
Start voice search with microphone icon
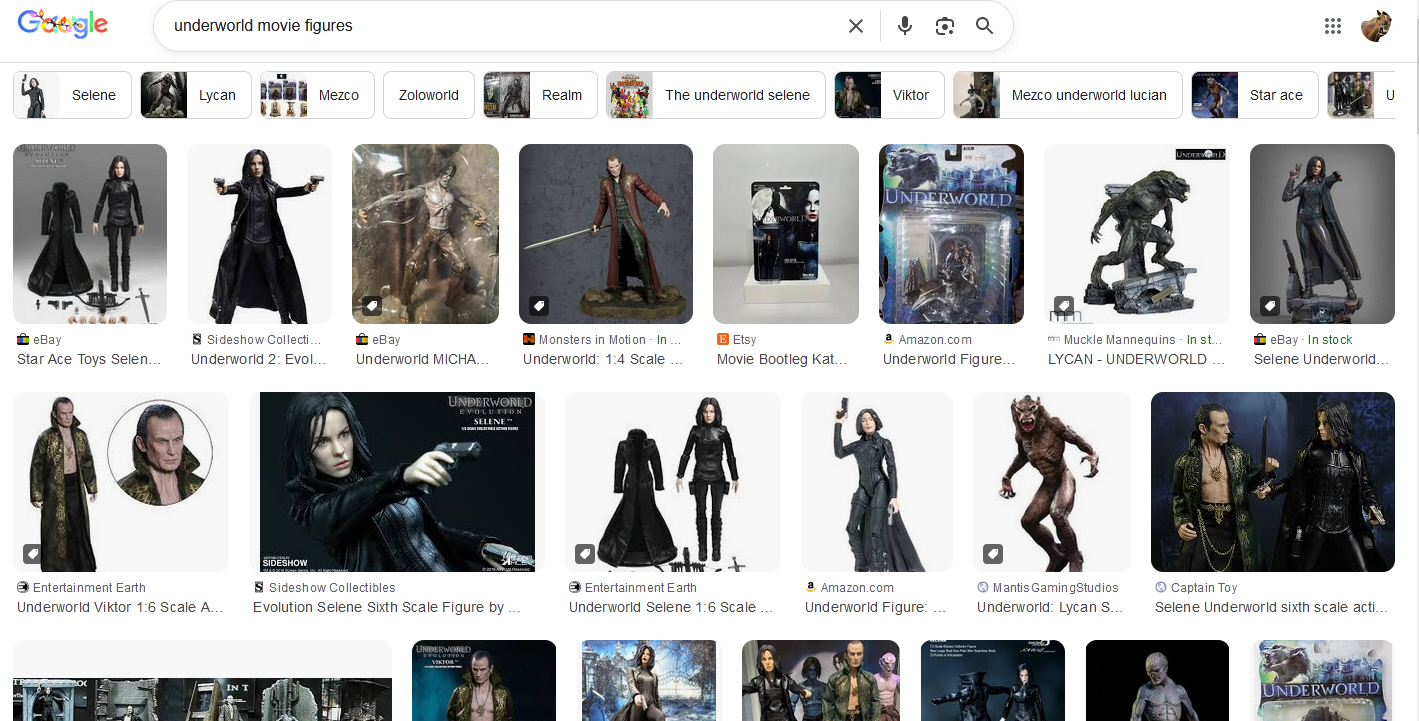click(905, 26)
